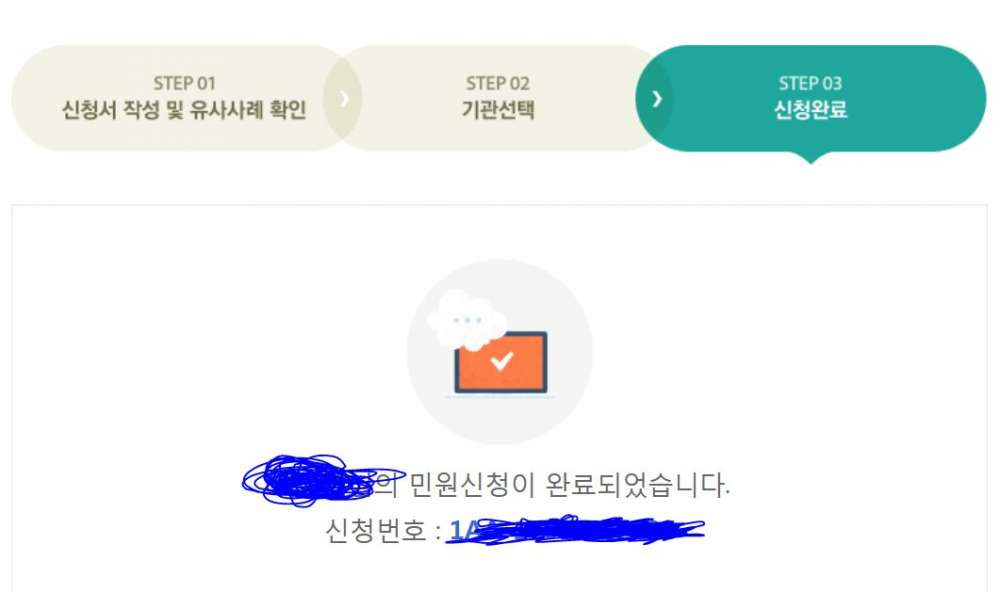Click the white chevron before STEP 03
This screenshot has height=592, width=1000.
[x=657, y=98]
